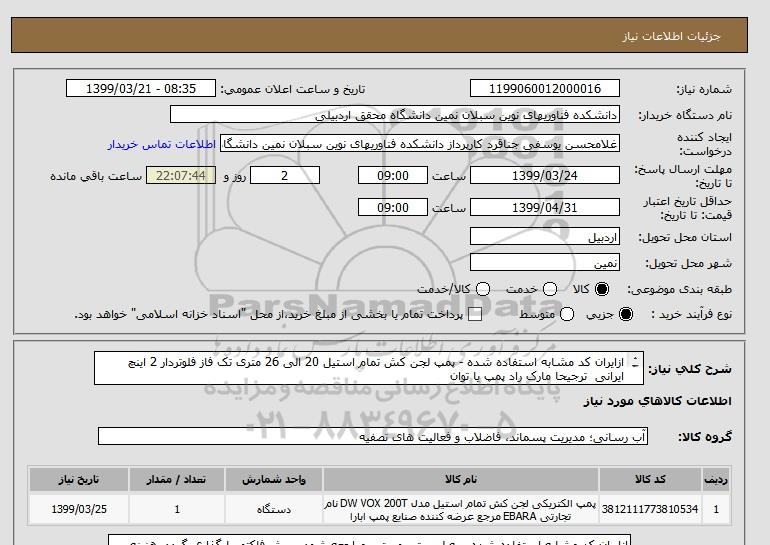The image size is (770, 545).
Task: Click the کد کالا column header
Action: pyautogui.click(x=650, y=480)
